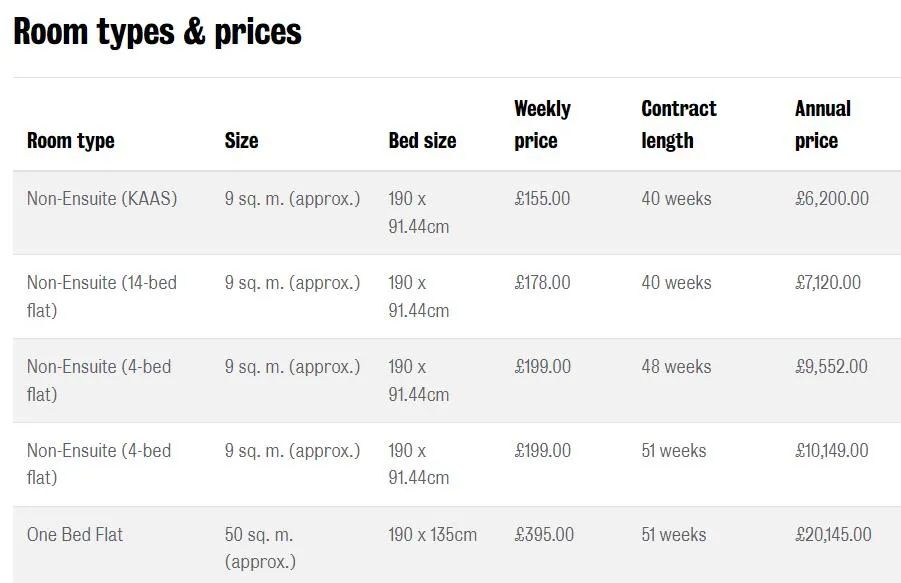Viewport: 901px width, 583px height.
Task: Select the Room type column header
Action: click(x=71, y=141)
